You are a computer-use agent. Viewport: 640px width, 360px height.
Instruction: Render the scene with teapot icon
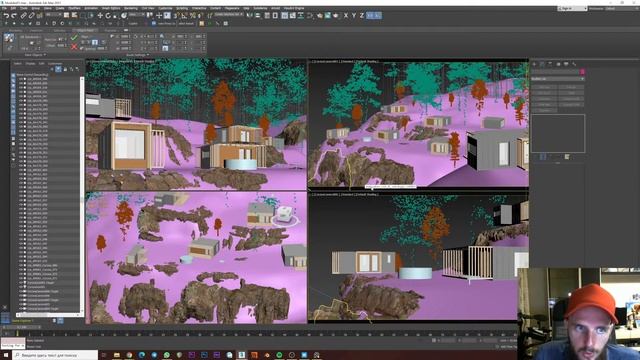click(x=336, y=16)
